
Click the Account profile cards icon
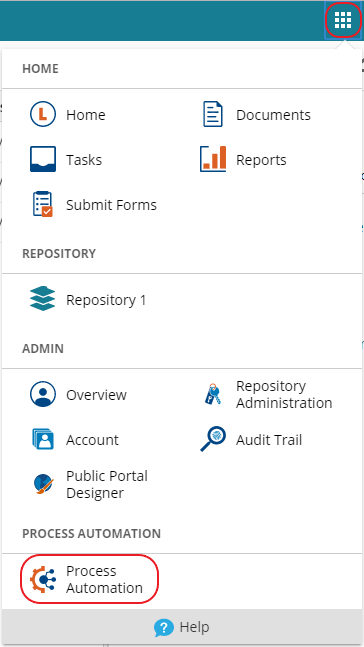point(43,439)
